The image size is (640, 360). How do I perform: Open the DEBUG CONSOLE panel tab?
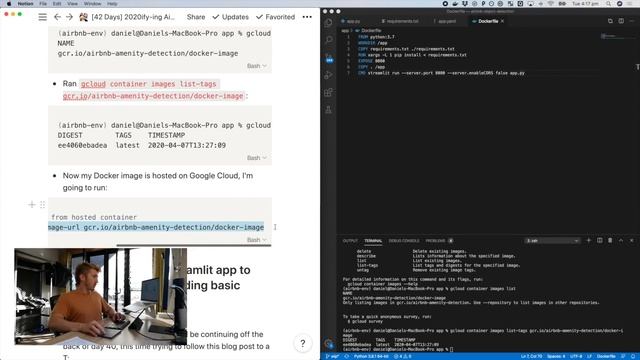click(404, 240)
